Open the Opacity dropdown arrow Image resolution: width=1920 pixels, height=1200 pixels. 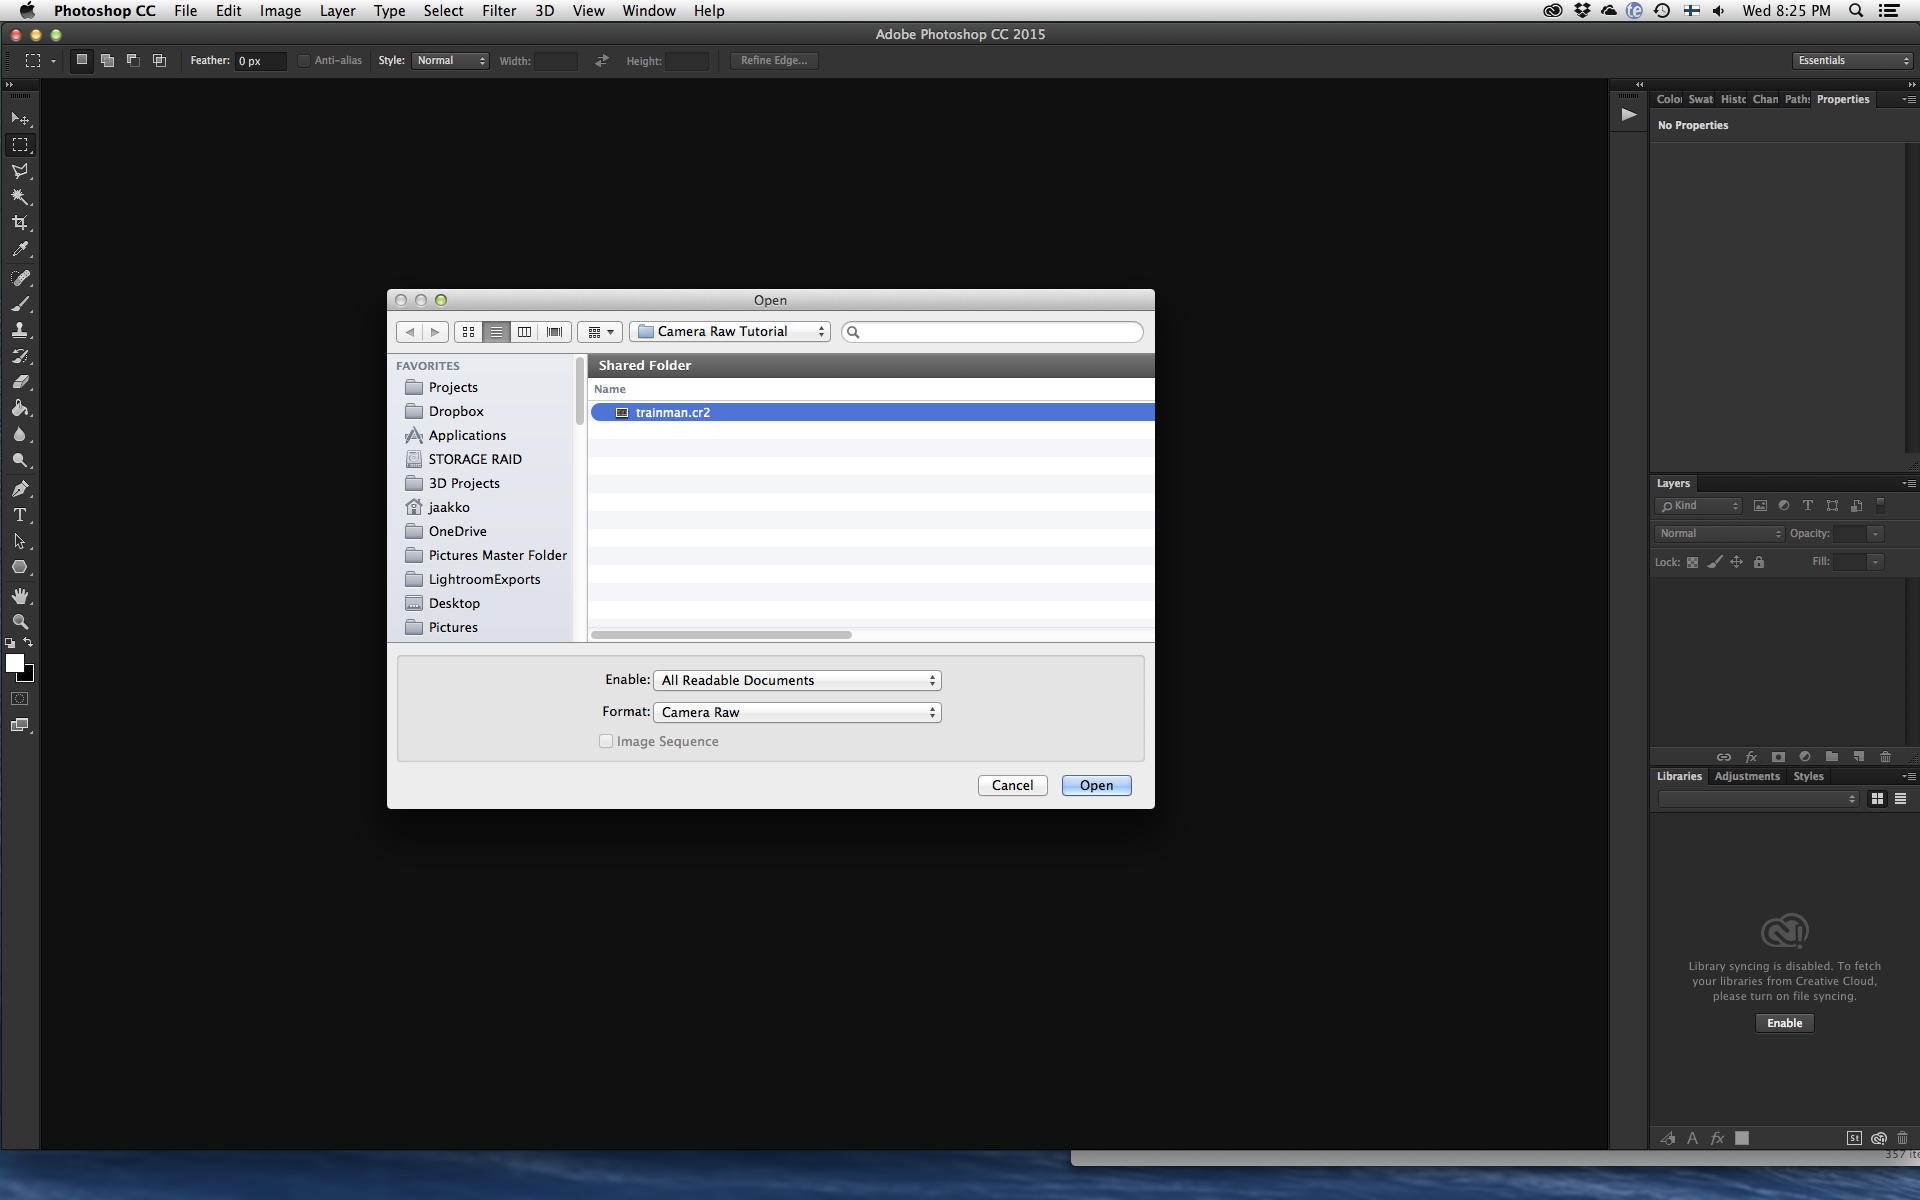pyautogui.click(x=1876, y=534)
